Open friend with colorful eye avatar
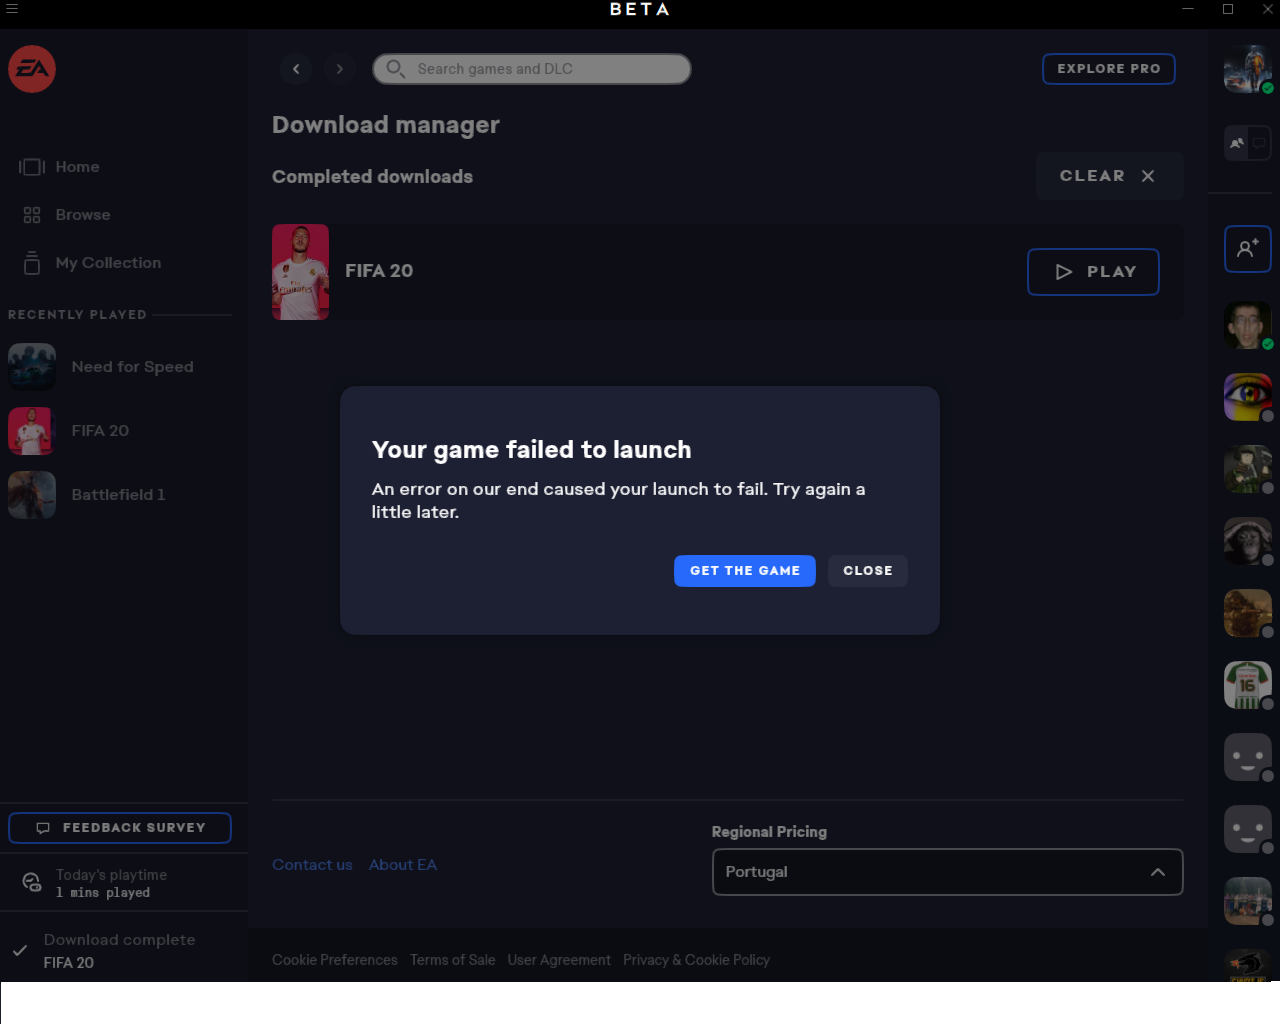 (1248, 397)
